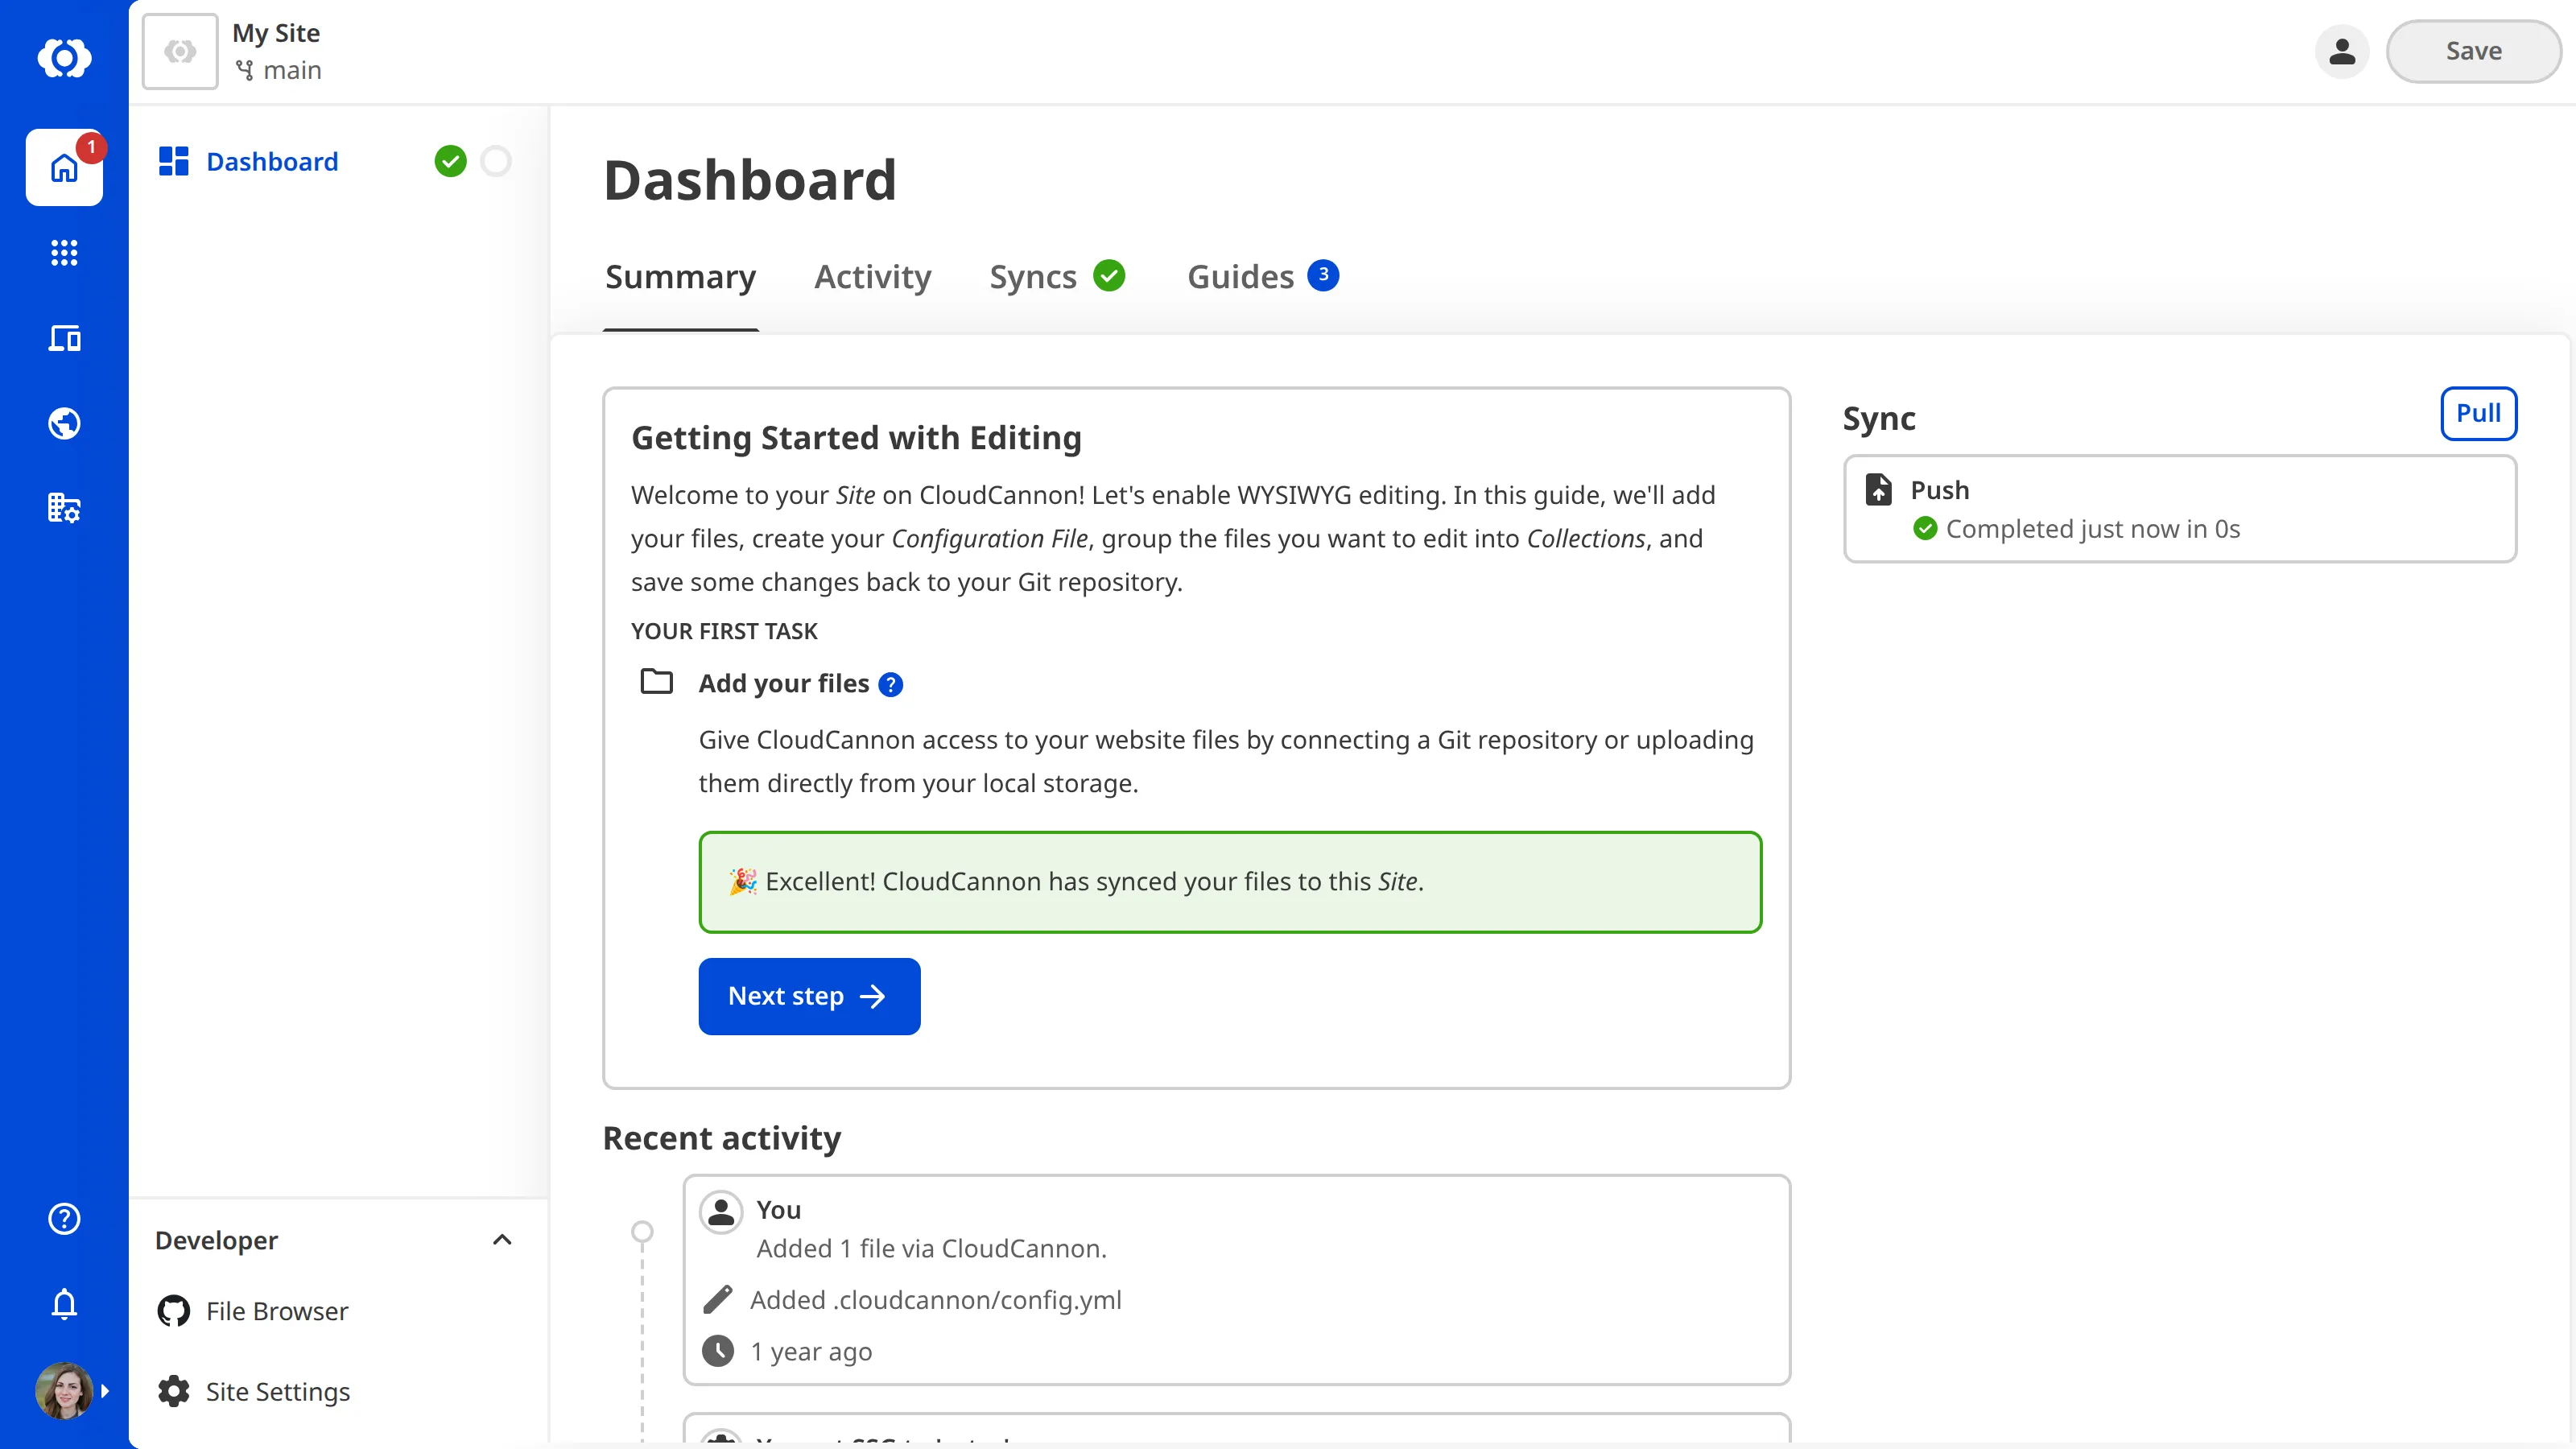Click the empty circle status next to Dashboard
Image resolution: width=2576 pixels, height=1449 pixels.
[x=496, y=161]
